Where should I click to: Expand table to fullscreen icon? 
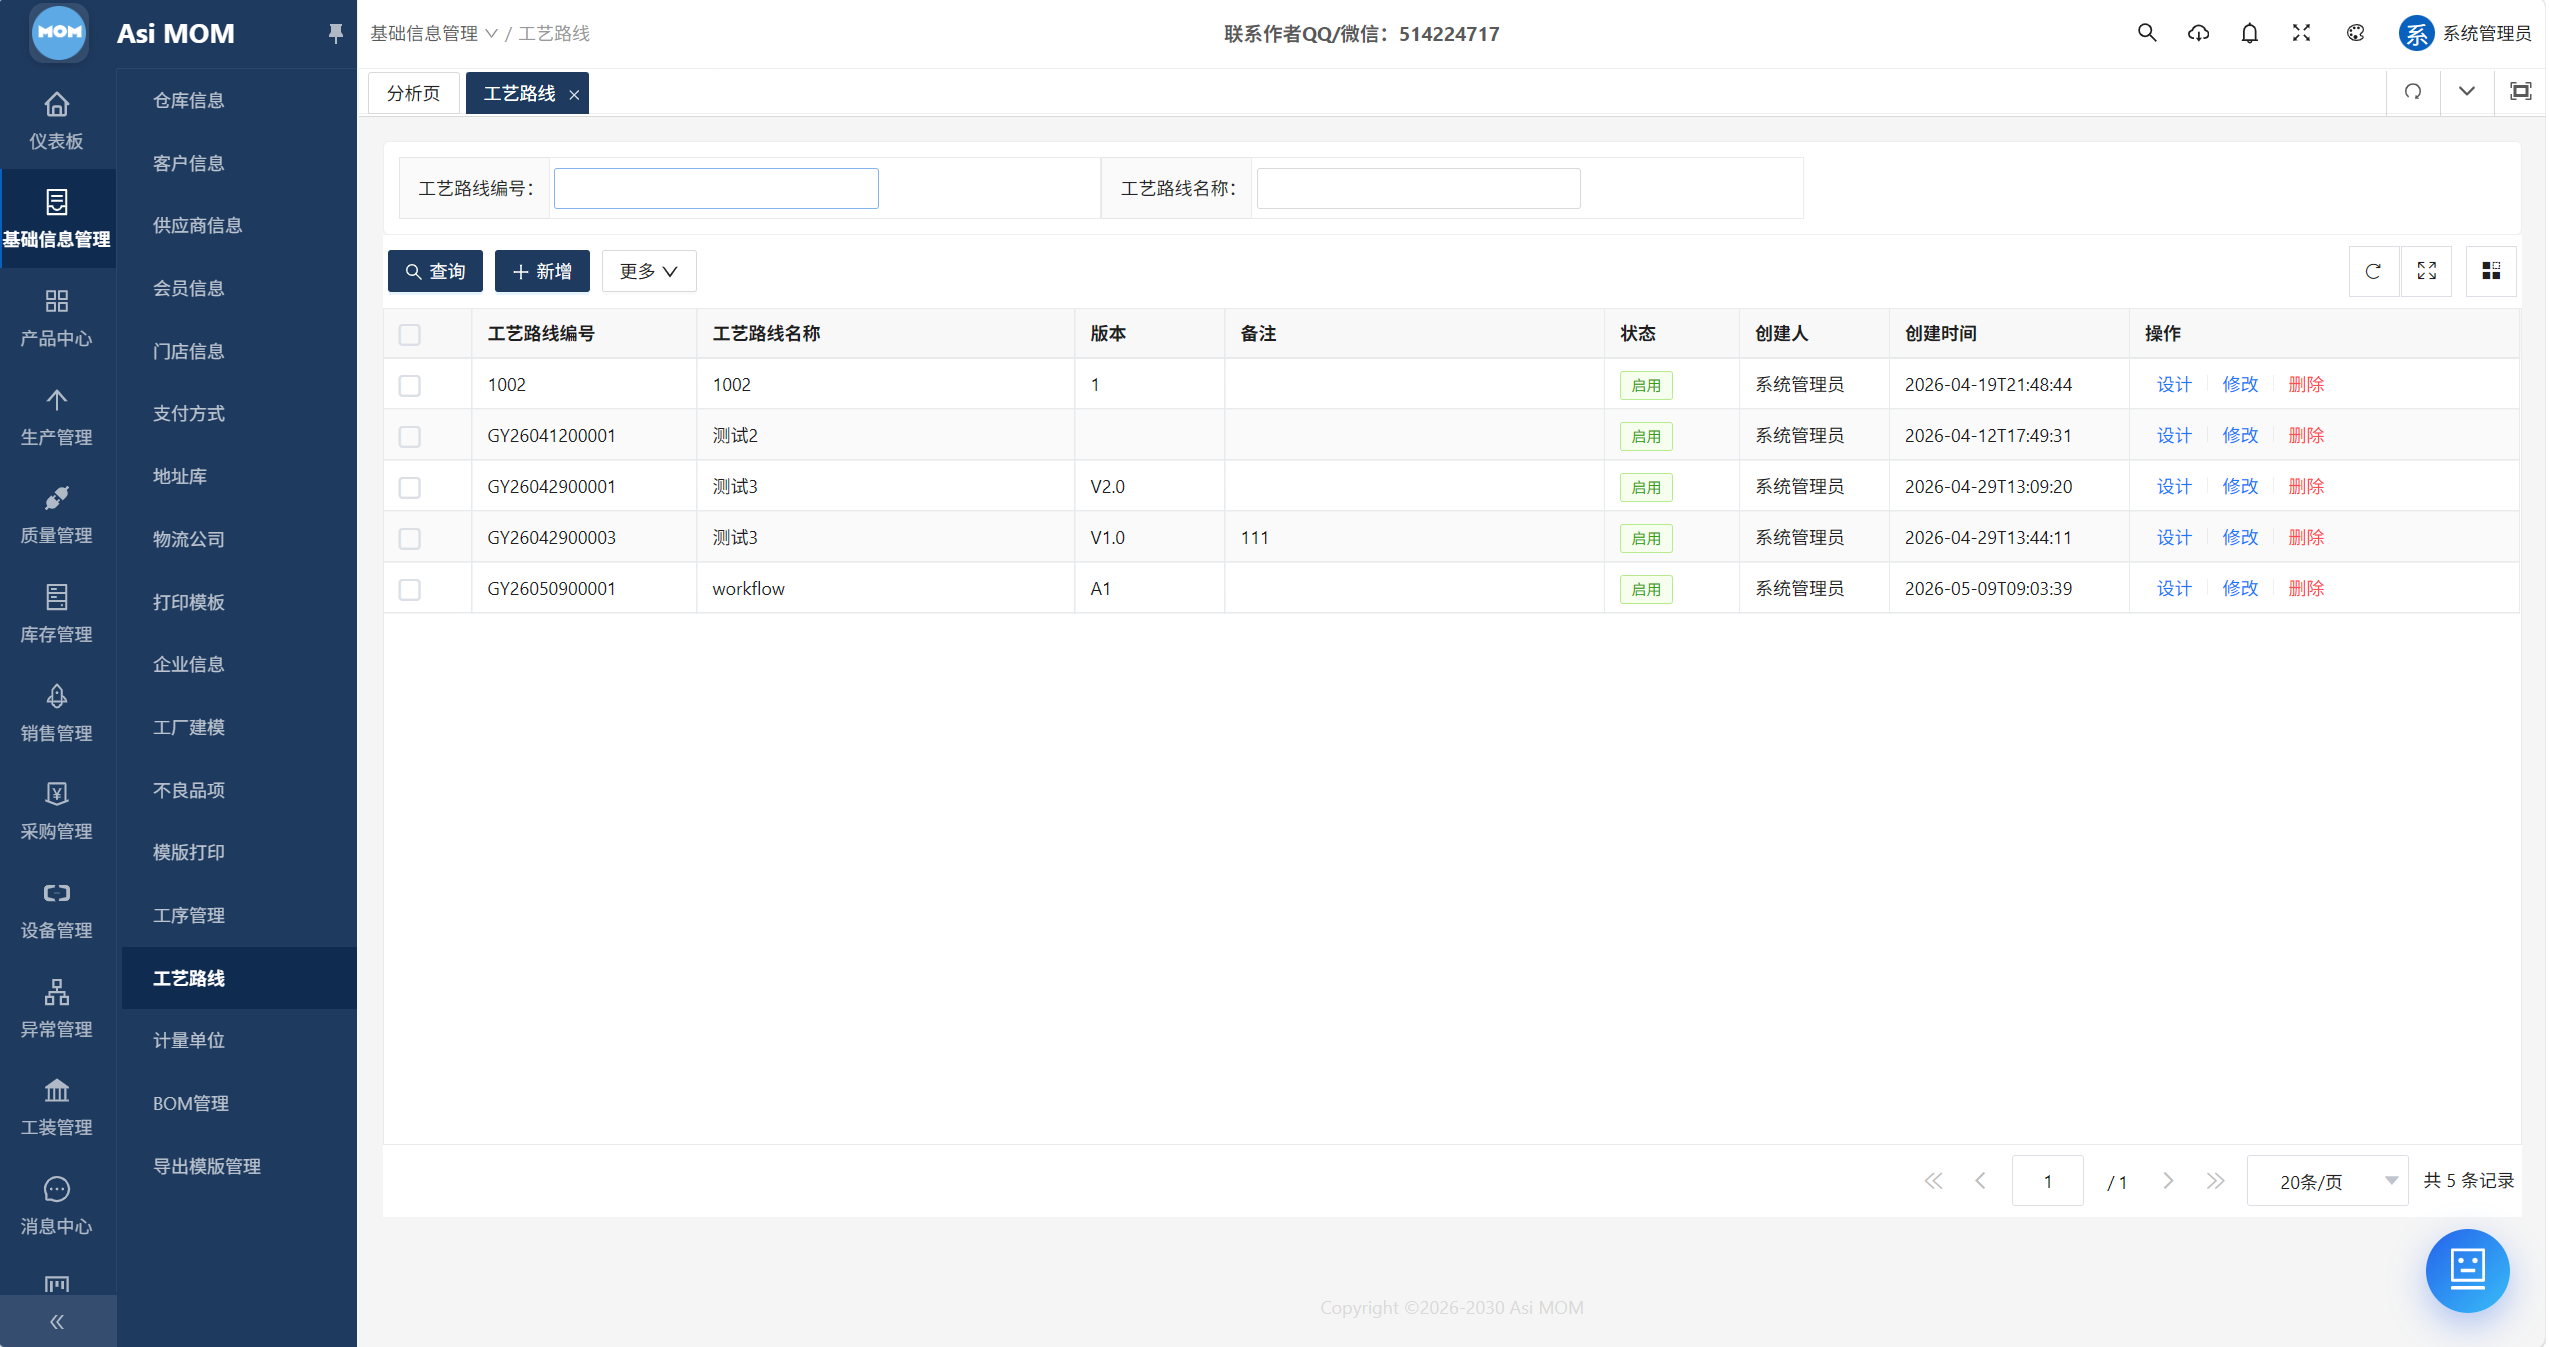2427,271
